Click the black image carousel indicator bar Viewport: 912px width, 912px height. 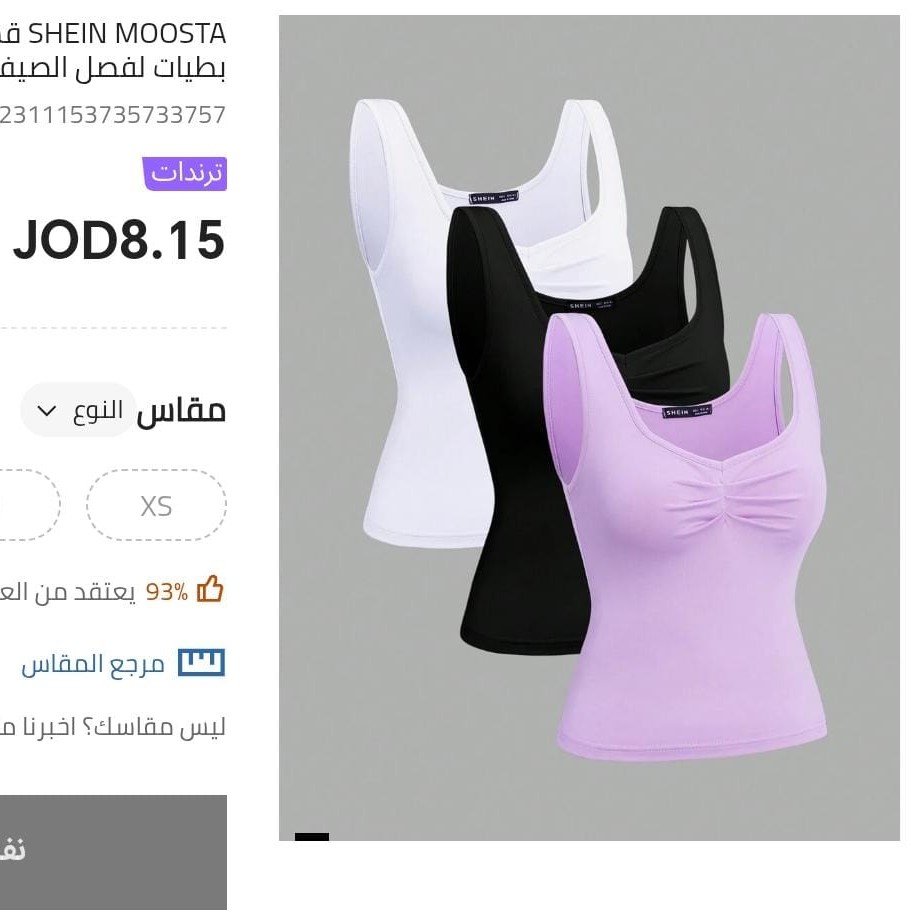click(312, 836)
